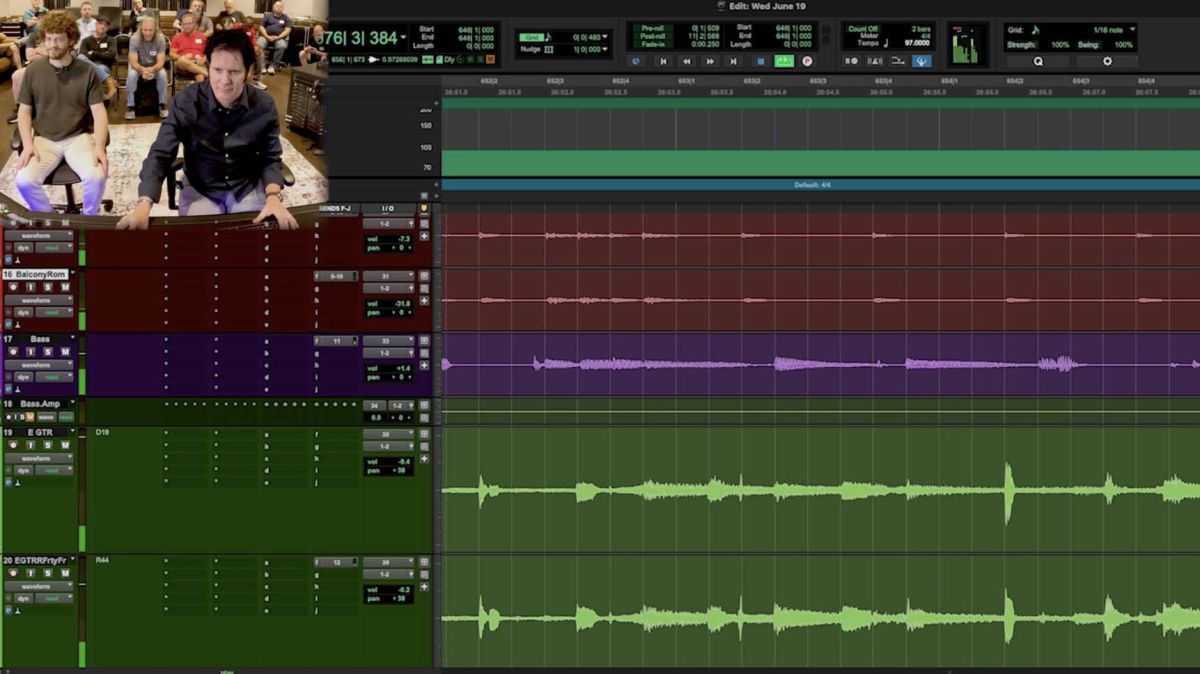Screen dimensions: 1200x674
Task: Click the Stop button in the transport
Action: click(761, 61)
